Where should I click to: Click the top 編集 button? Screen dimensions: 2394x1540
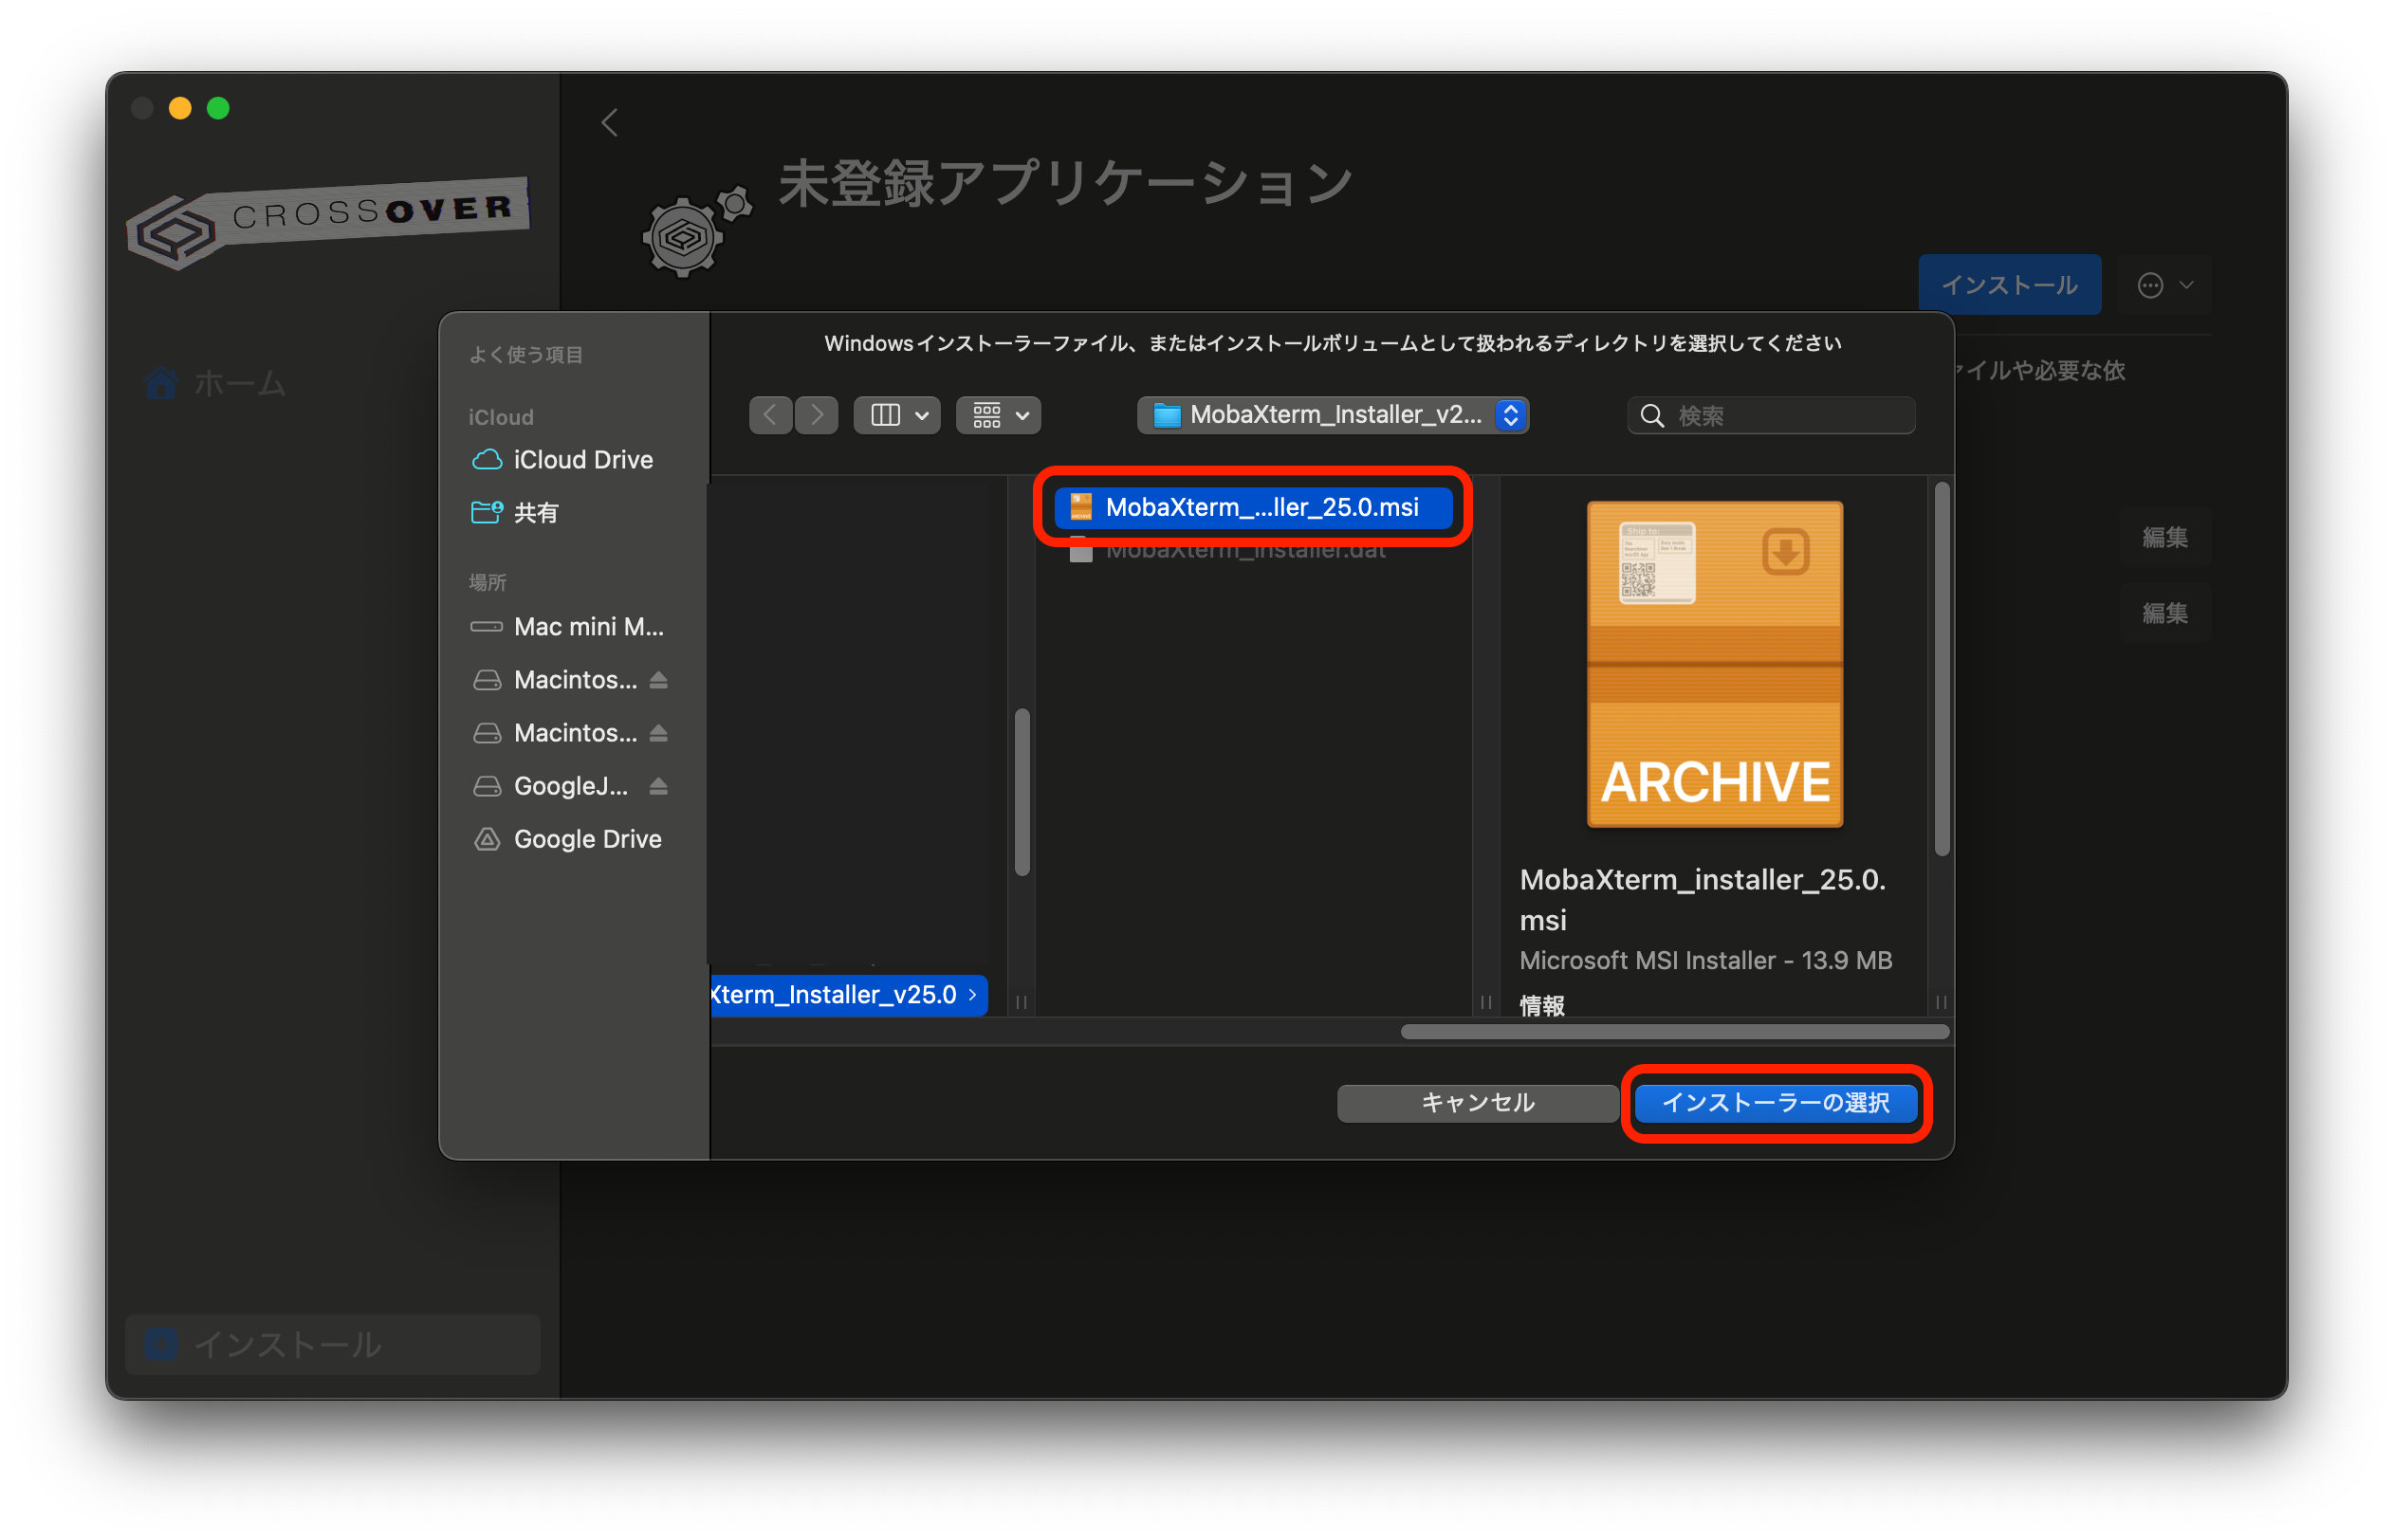(x=2164, y=537)
